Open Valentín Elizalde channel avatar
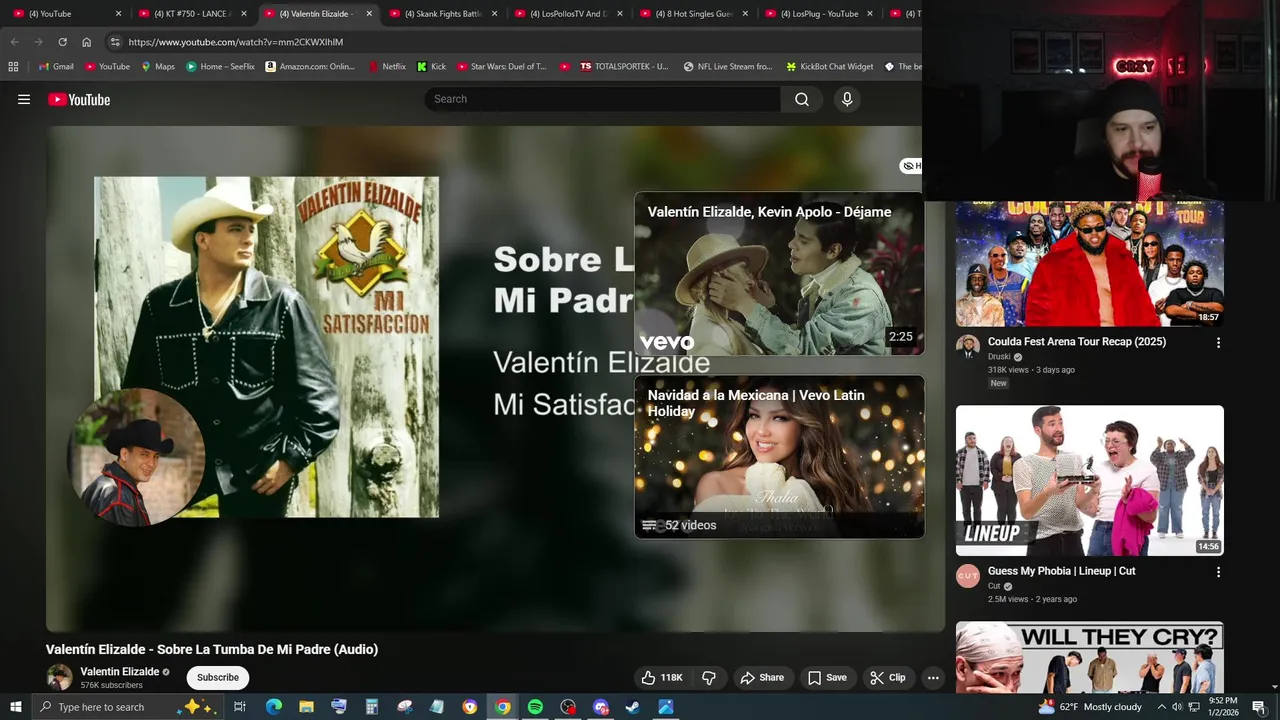1280x720 pixels. (60, 677)
